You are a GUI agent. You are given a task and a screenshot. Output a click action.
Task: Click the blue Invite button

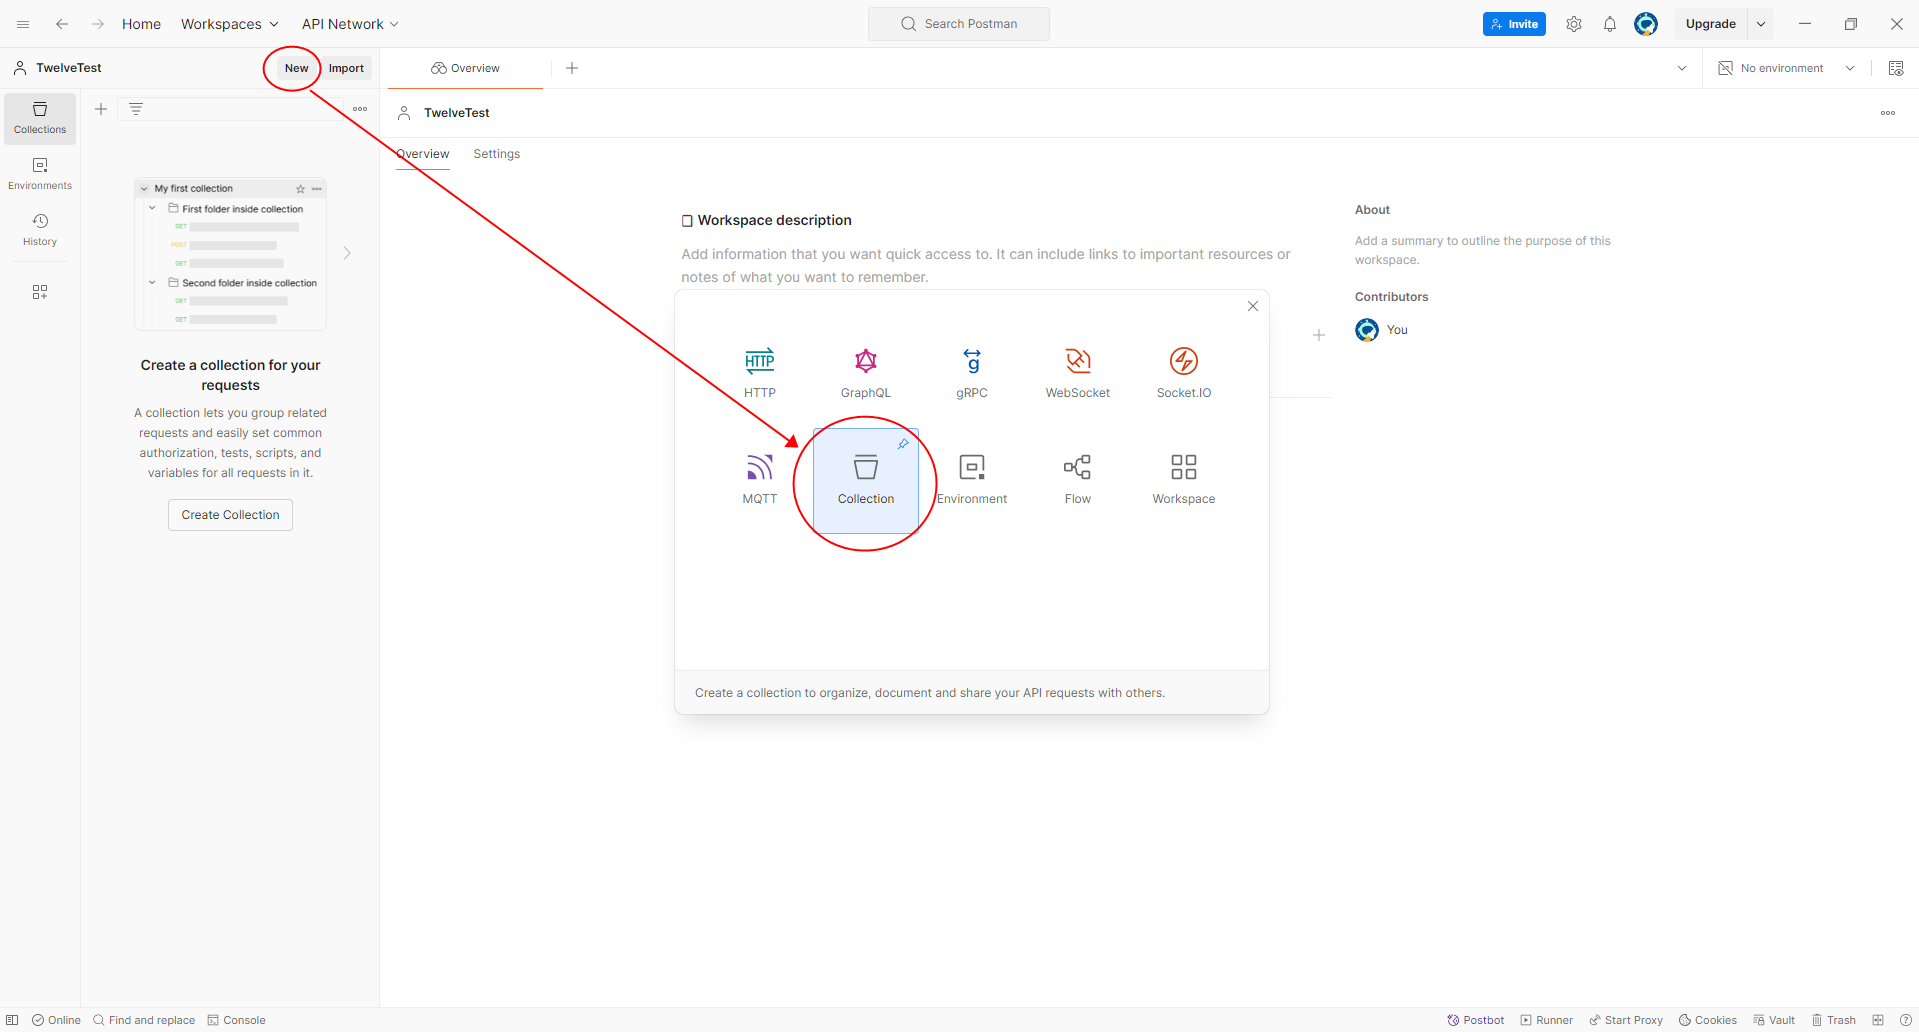(1514, 24)
